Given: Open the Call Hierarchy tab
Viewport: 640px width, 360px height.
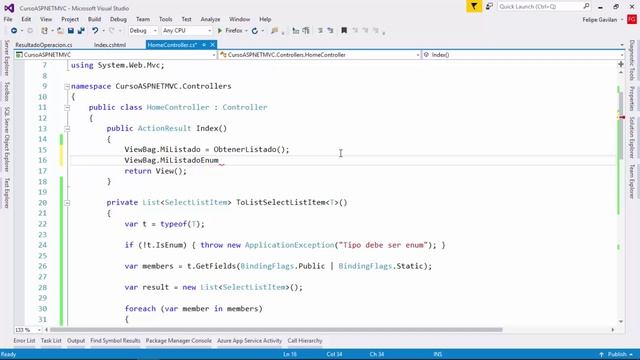Looking at the screenshot, I should (304, 341).
